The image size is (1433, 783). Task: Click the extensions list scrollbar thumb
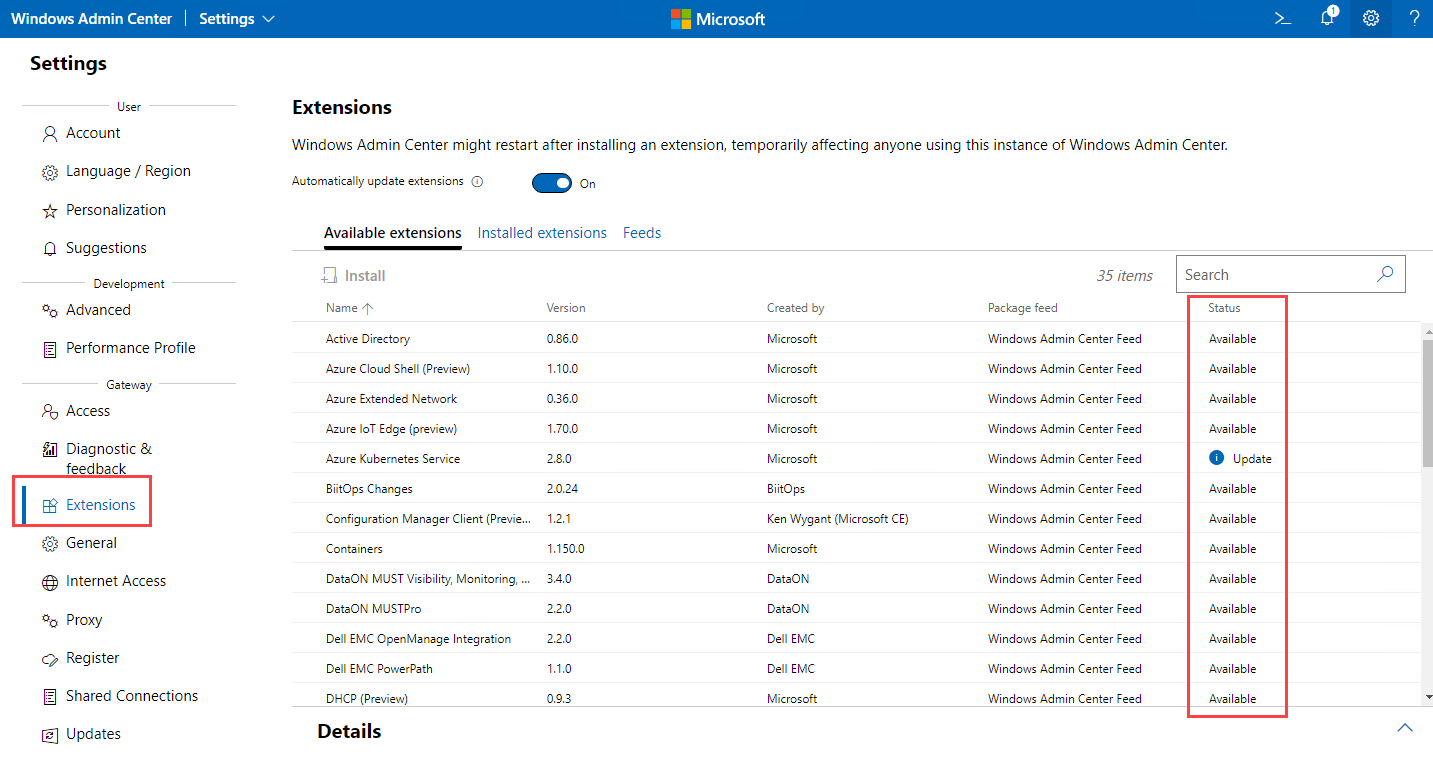point(1427,402)
